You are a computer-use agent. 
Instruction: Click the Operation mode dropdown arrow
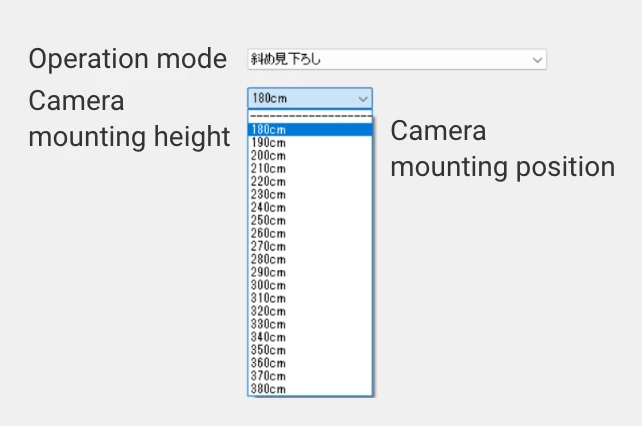[x=538, y=60]
